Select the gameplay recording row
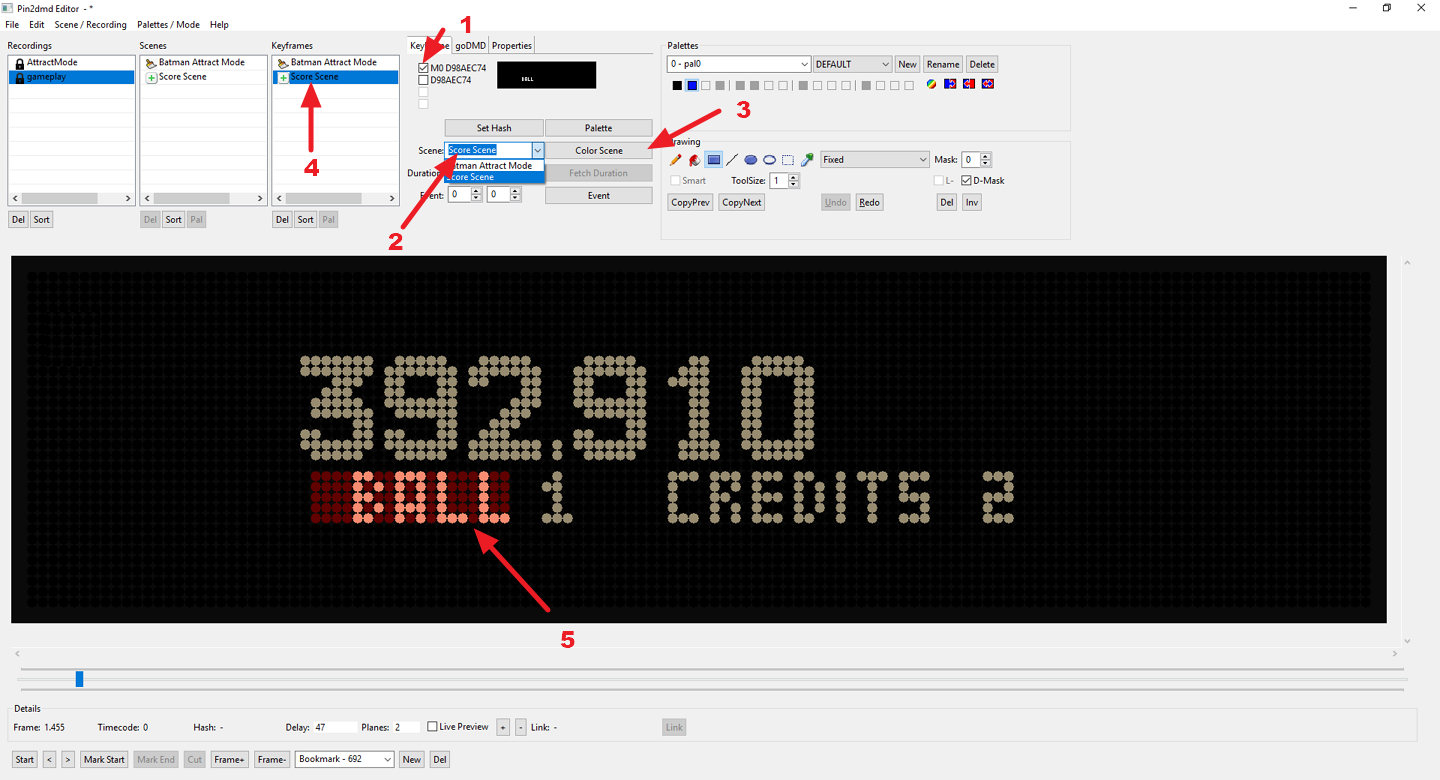Image resolution: width=1440 pixels, height=780 pixels. (x=71, y=77)
